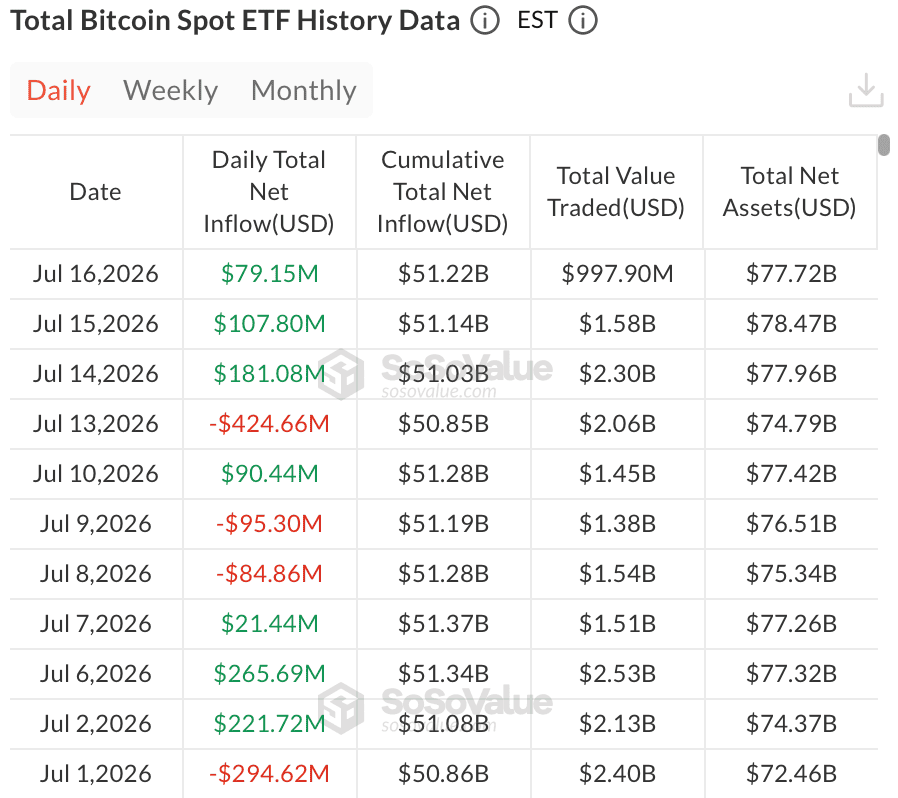The width and height of the screenshot is (898, 798).
Task: Click the $997.90M traded value cell
Action: pos(617,274)
